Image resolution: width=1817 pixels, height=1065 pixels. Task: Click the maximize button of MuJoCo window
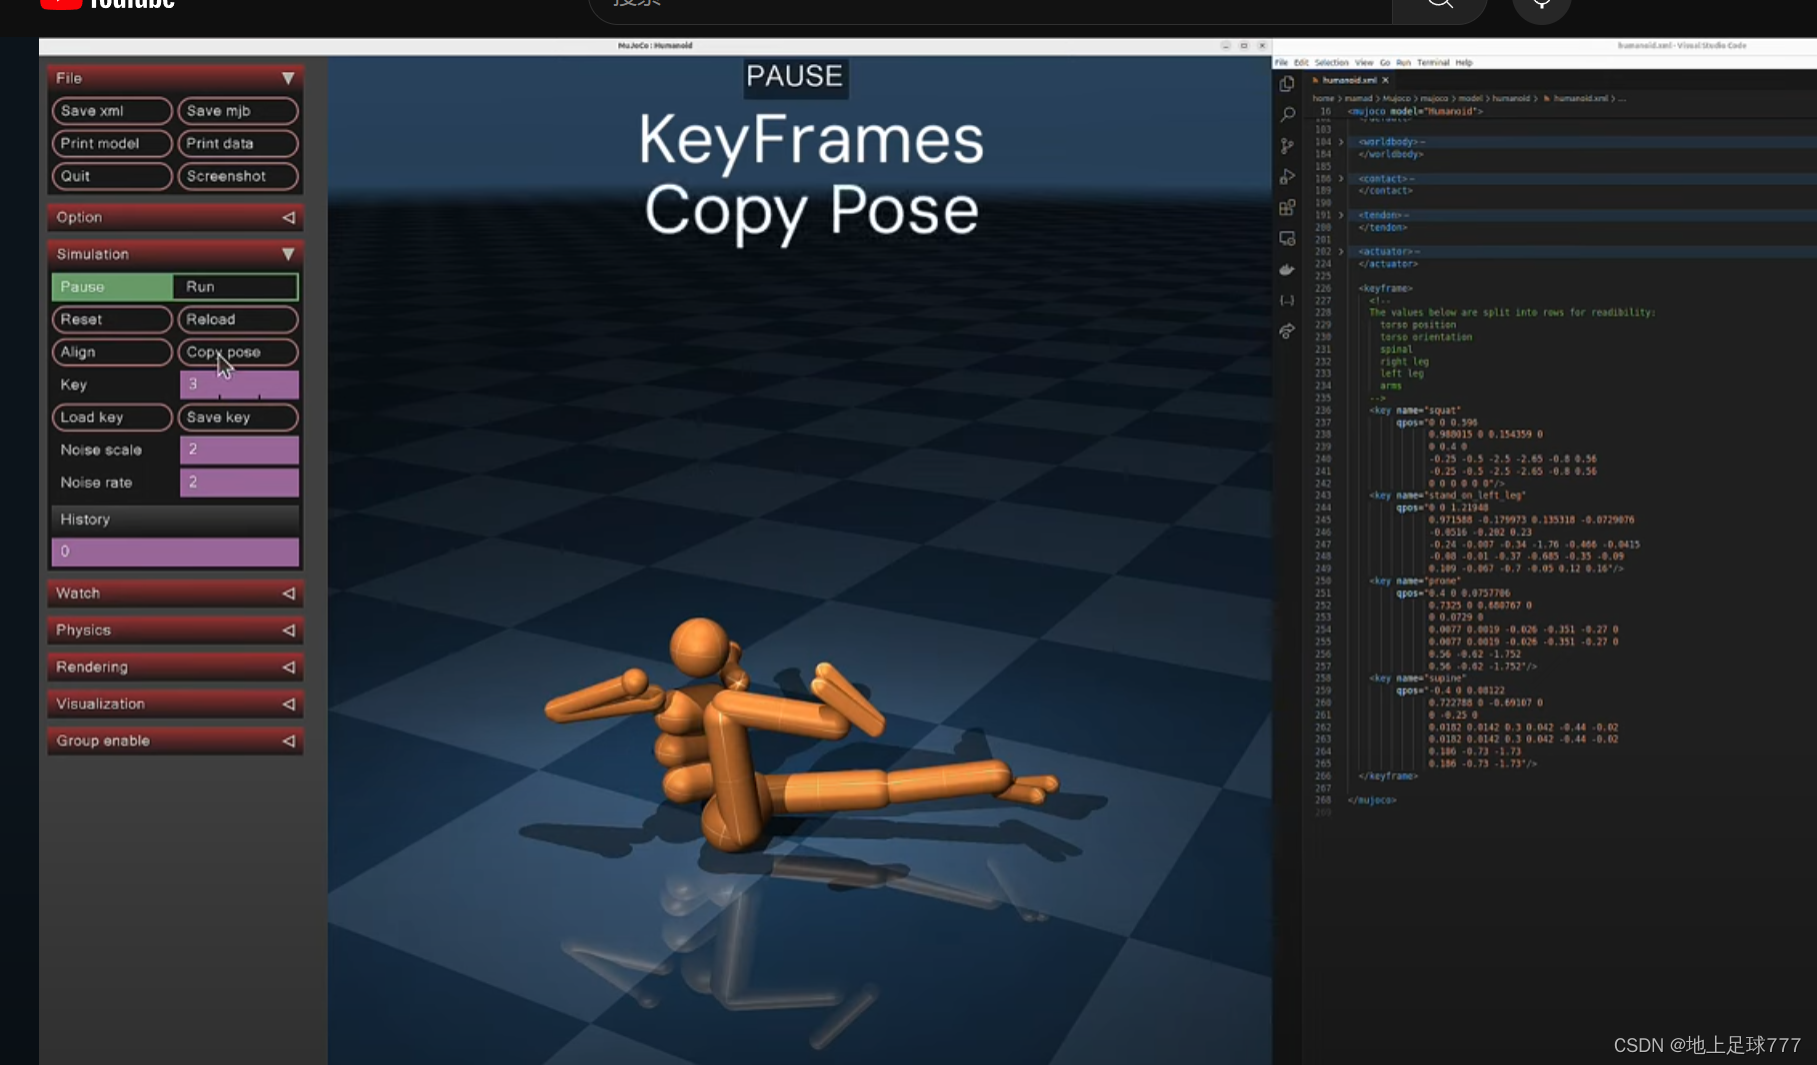click(1244, 46)
